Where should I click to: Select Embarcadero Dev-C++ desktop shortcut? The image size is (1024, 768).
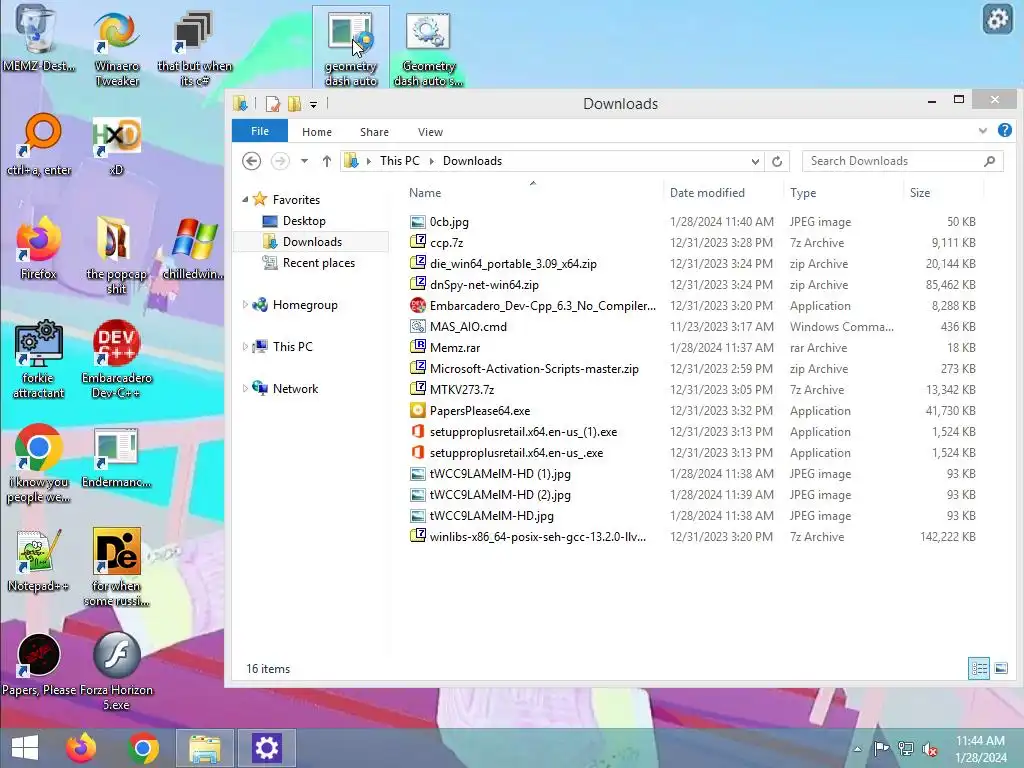click(116, 359)
